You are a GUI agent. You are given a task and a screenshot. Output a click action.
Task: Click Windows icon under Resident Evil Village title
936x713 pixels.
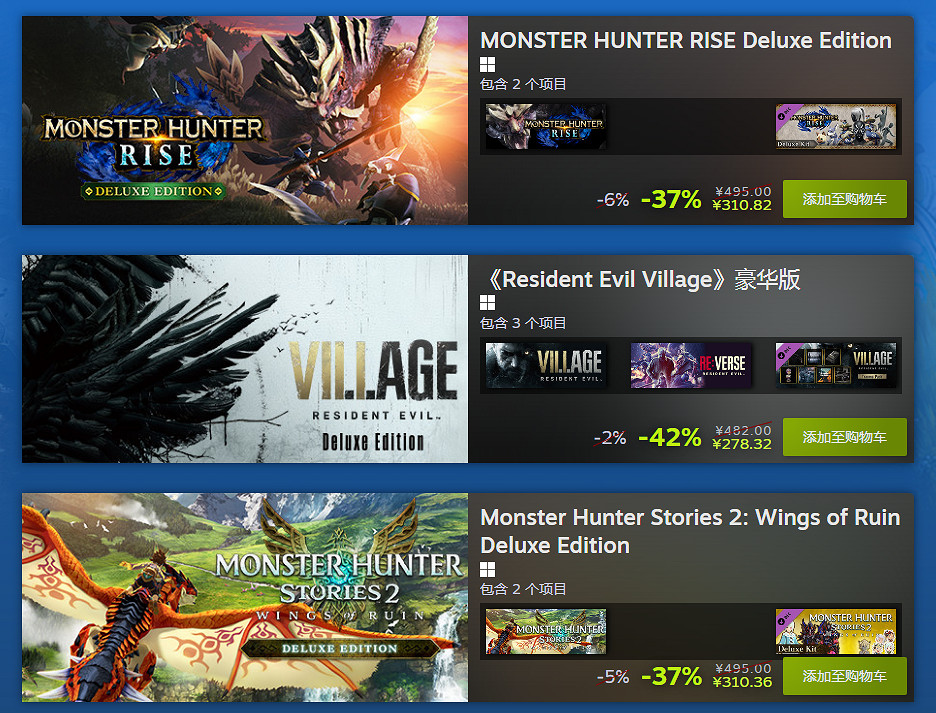coord(487,303)
